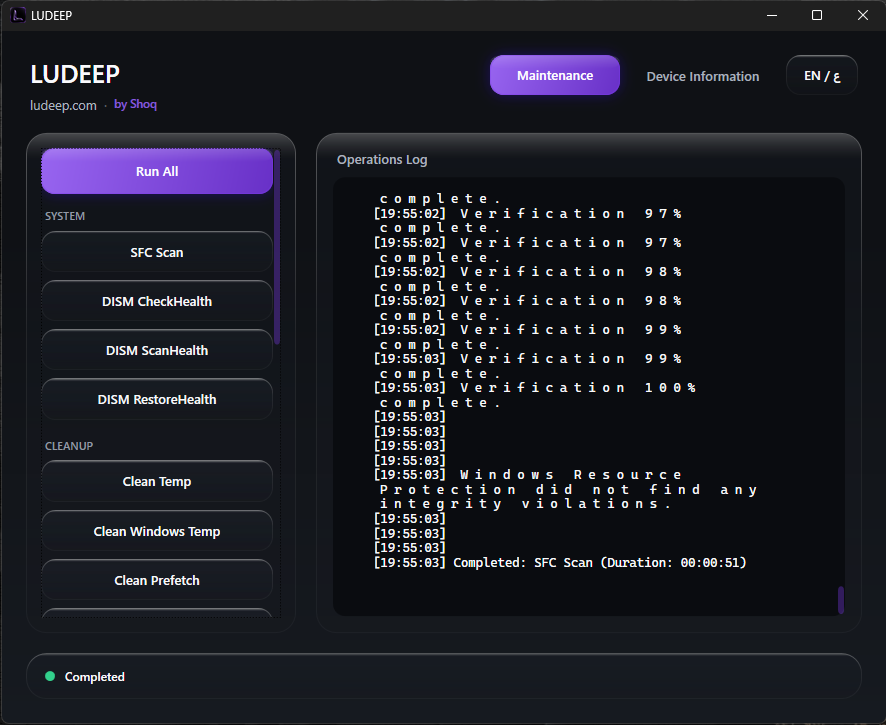The width and height of the screenshot is (886, 725).
Task: Toggle the EN / ع language switch
Action: pyautogui.click(x=822, y=75)
